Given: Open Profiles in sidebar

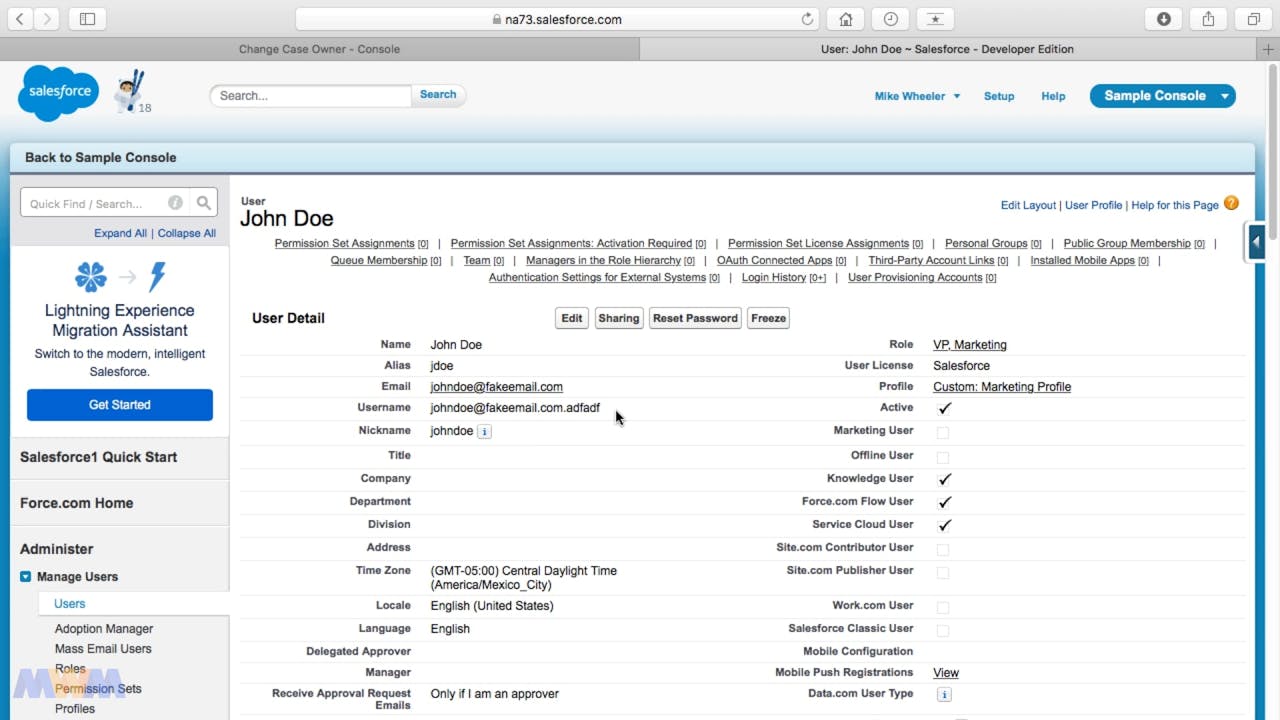Looking at the screenshot, I should [75, 709].
